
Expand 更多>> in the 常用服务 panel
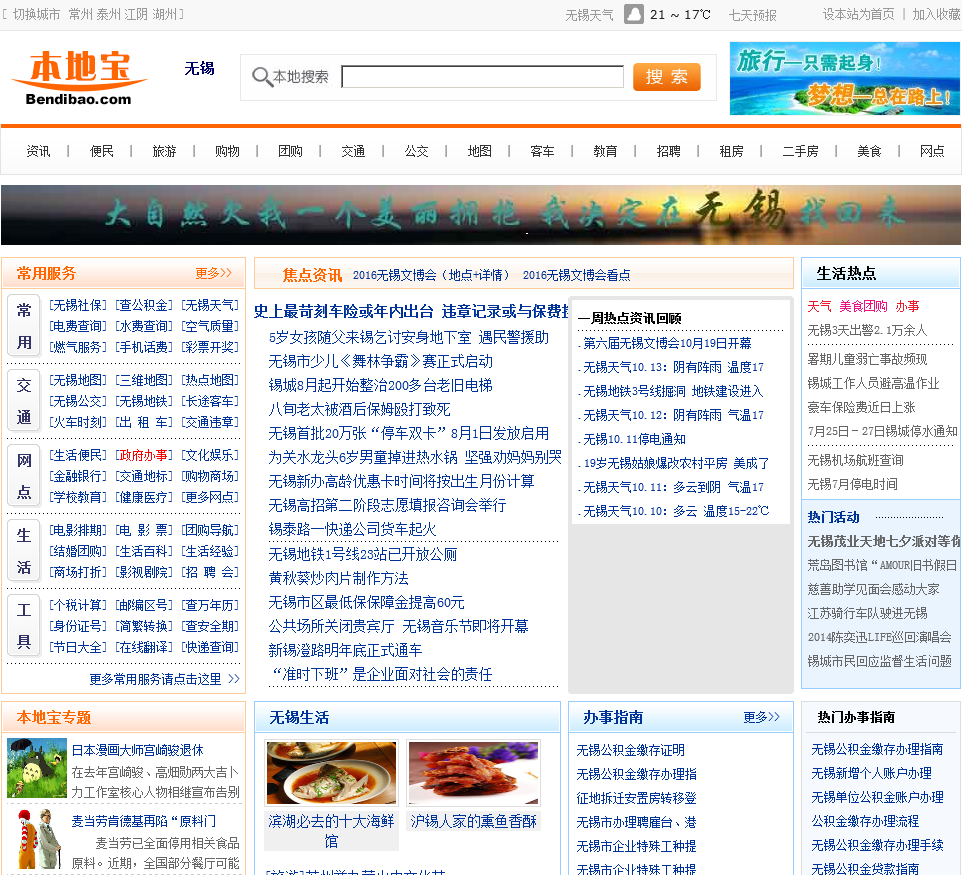(x=214, y=273)
